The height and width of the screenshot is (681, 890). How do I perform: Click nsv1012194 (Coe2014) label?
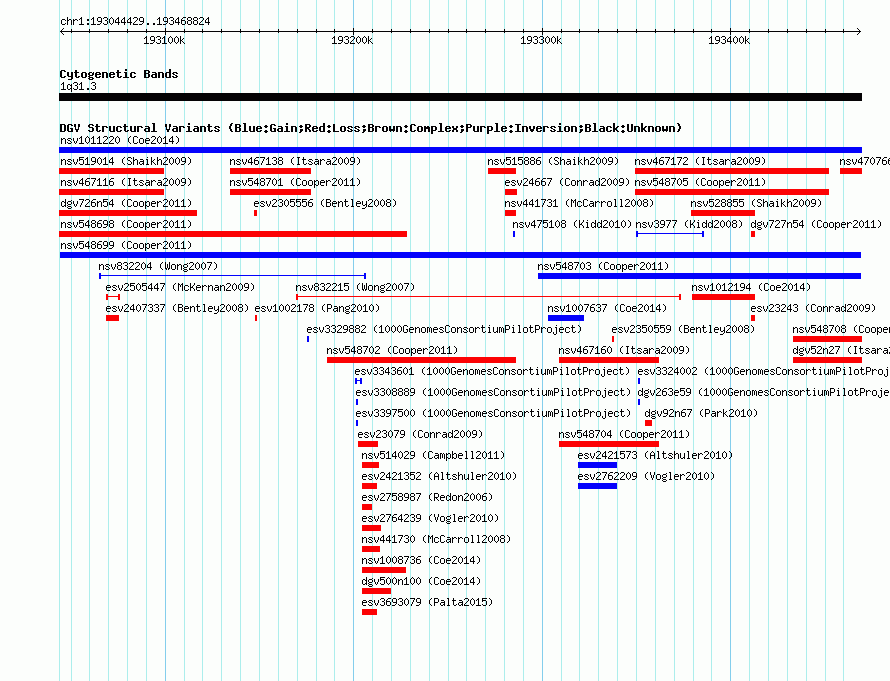[752, 287]
